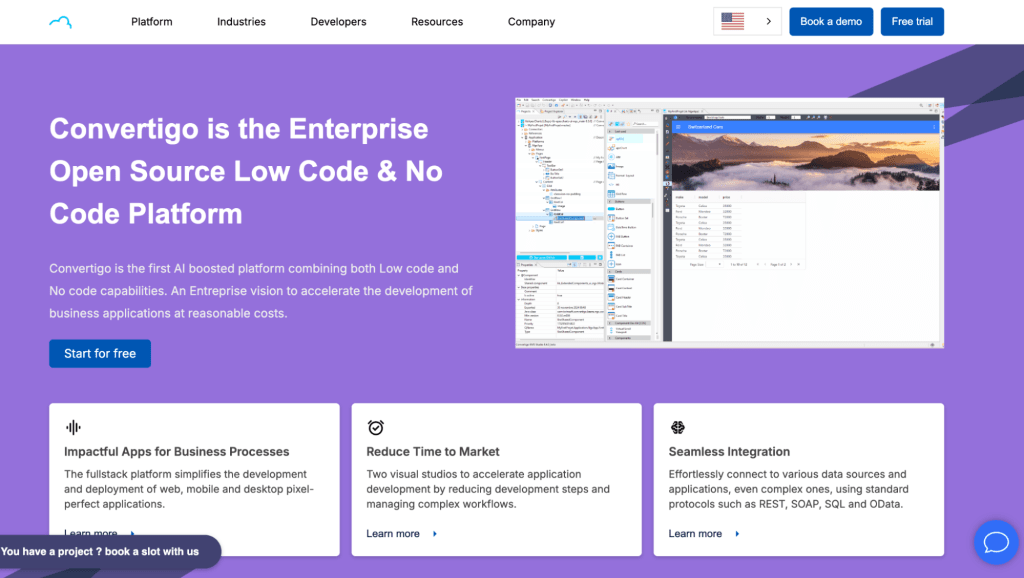Open the Industries menu
This screenshot has height=578, width=1024.
pyautogui.click(x=241, y=22)
